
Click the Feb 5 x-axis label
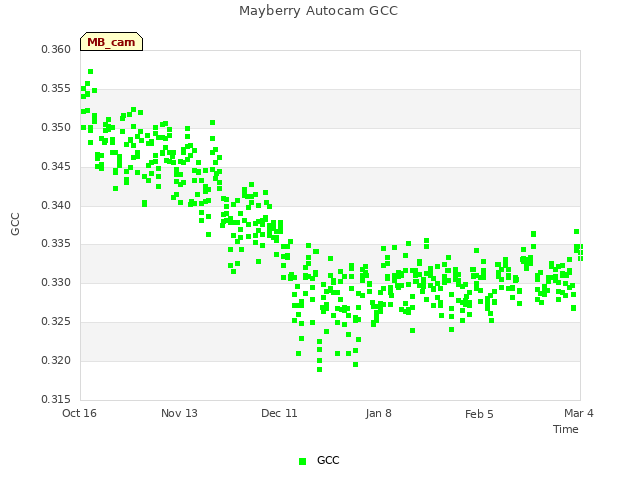point(479,414)
